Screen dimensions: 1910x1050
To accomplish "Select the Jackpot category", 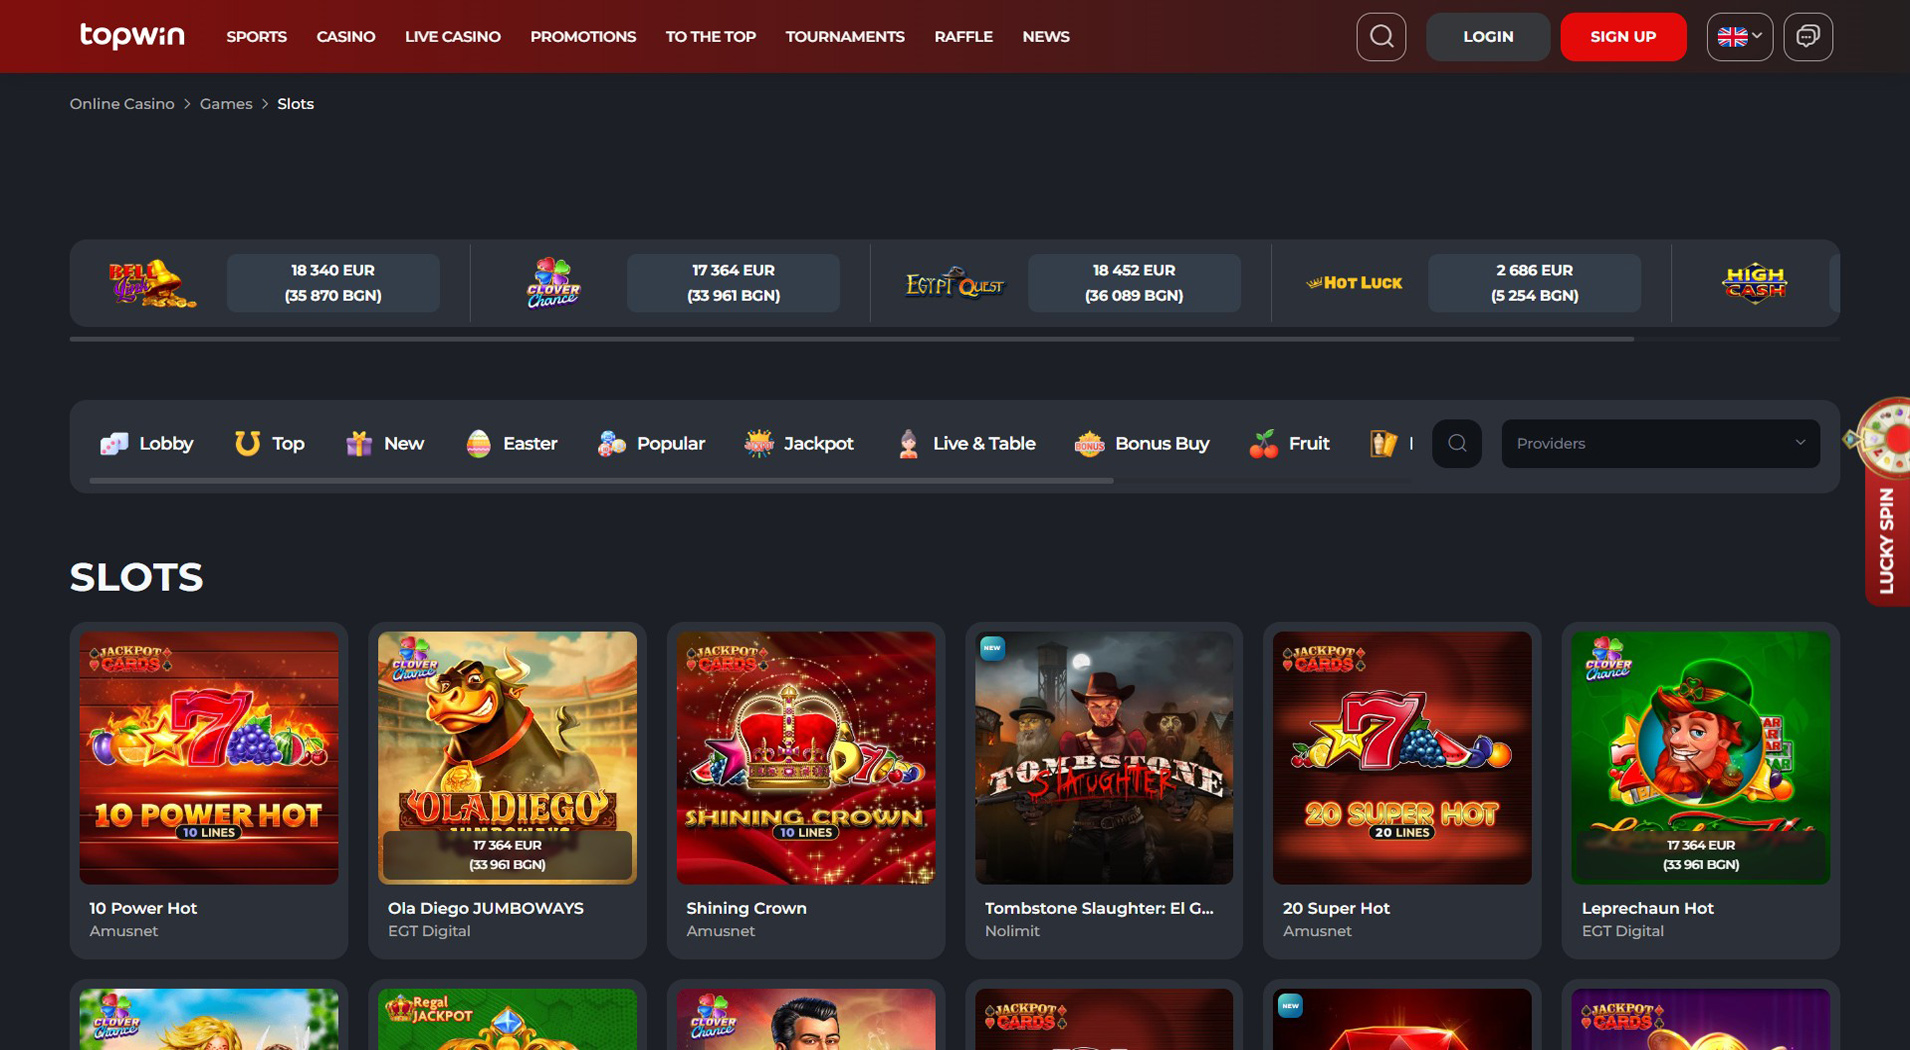I will pyautogui.click(x=799, y=443).
